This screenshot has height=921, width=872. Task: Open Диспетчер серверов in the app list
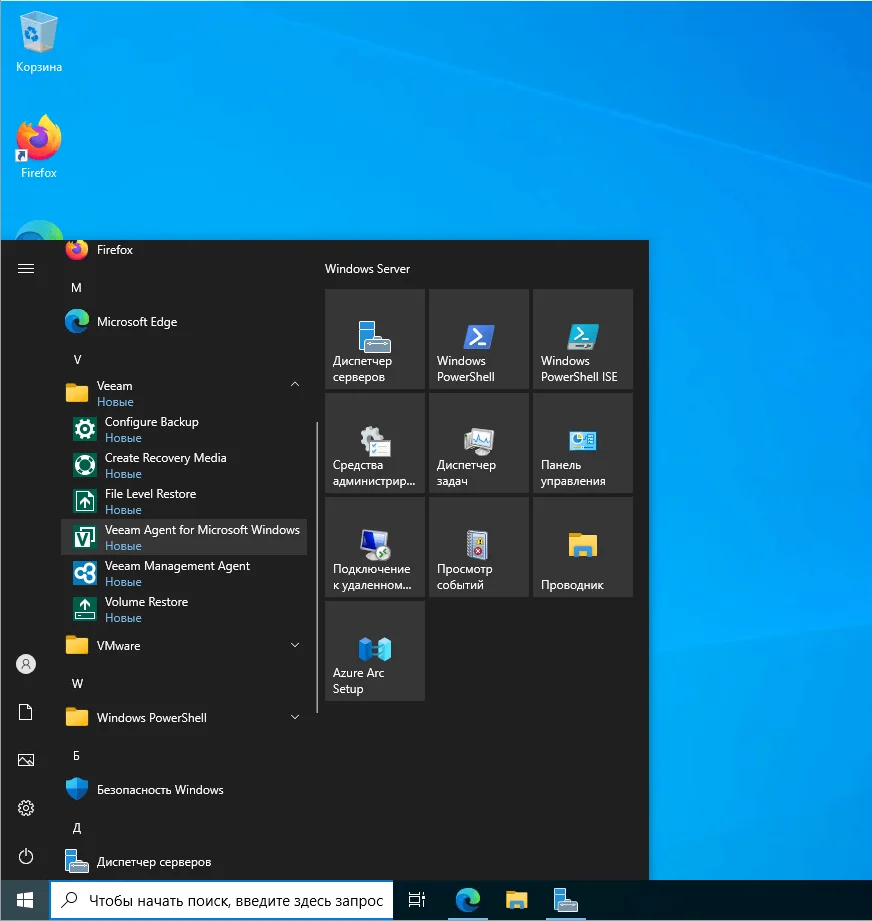184,862
